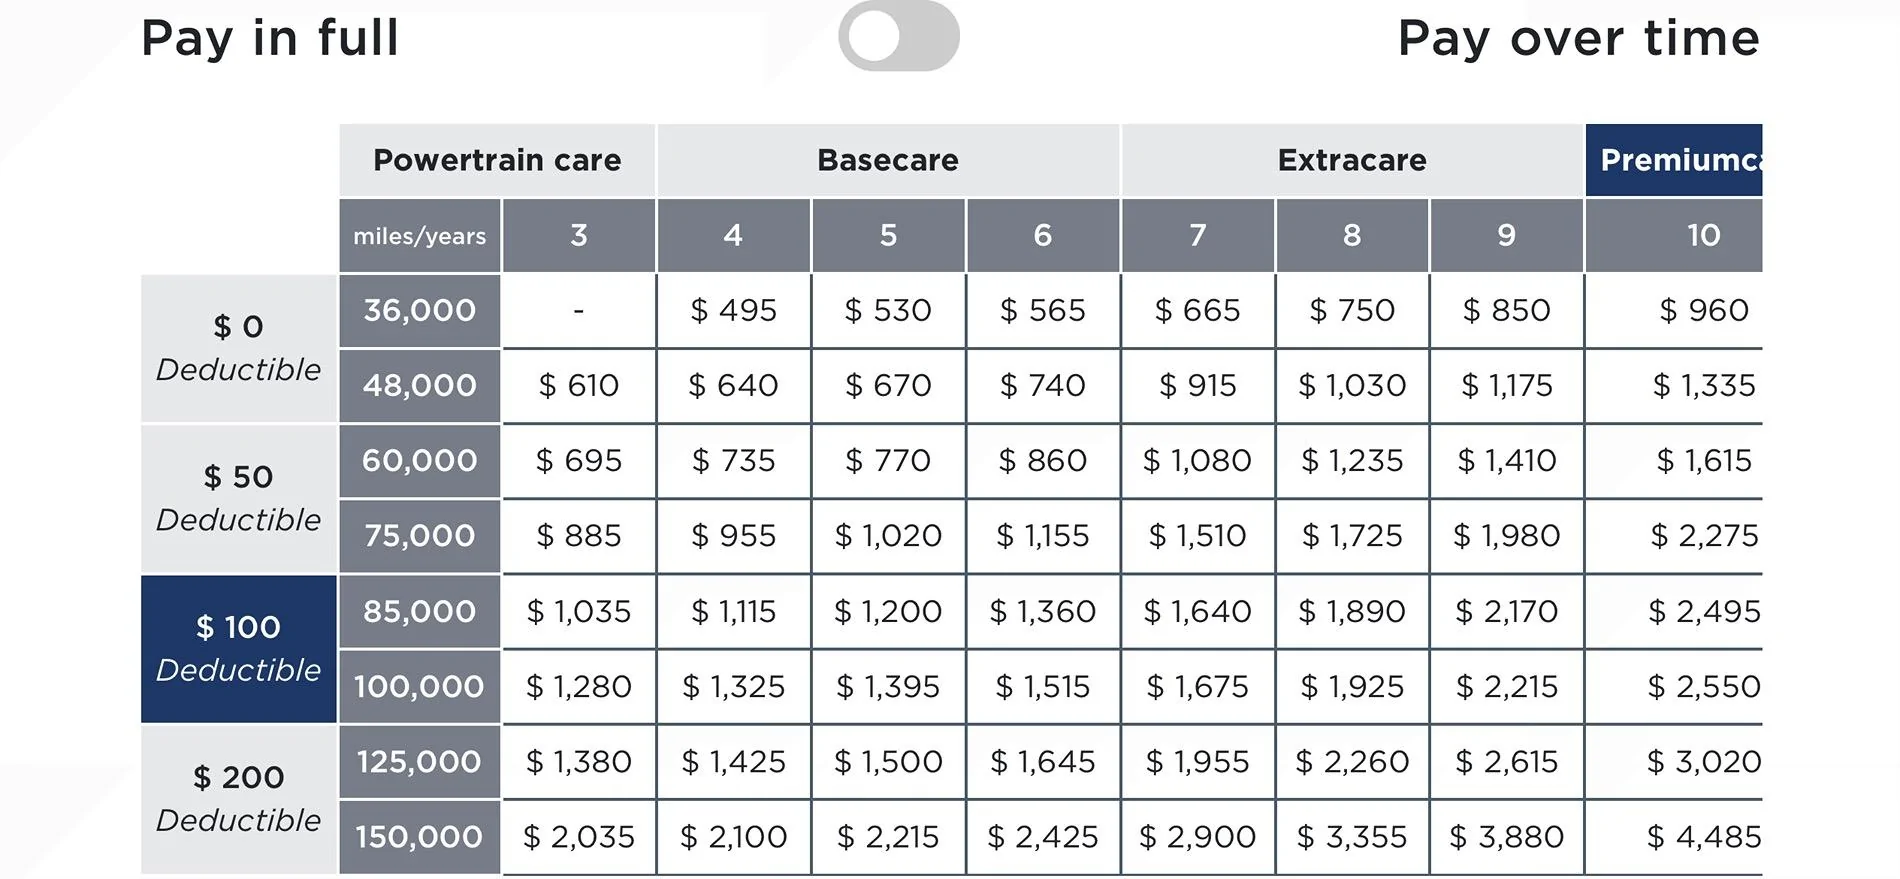
Task: Click the $ 1,080 price cell
Action: [x=1197, y=461]
